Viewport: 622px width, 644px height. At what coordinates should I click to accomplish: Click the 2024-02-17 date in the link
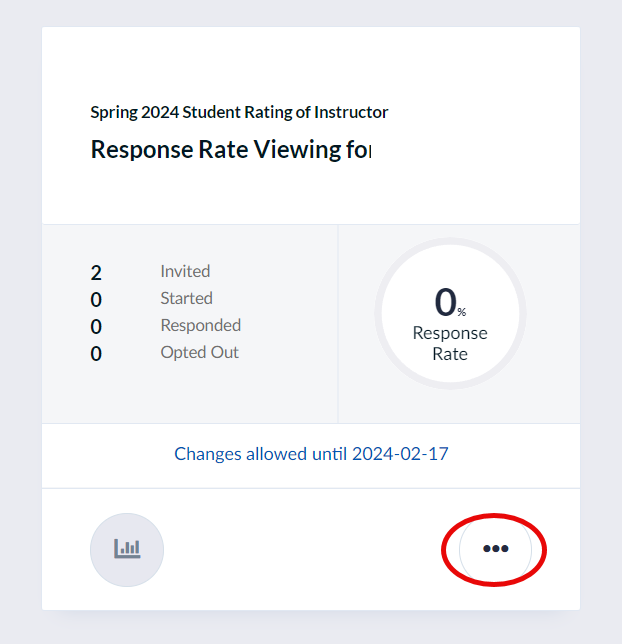400,454
